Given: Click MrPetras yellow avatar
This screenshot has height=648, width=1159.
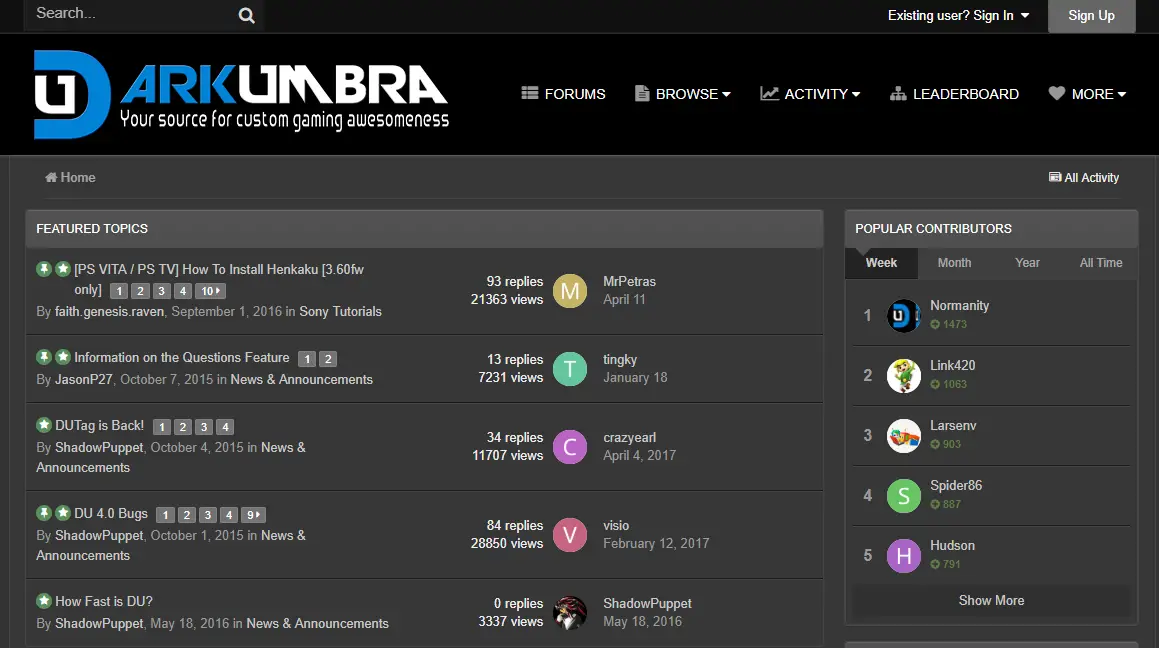Looking at the screenshot, I should pos(570,291).
